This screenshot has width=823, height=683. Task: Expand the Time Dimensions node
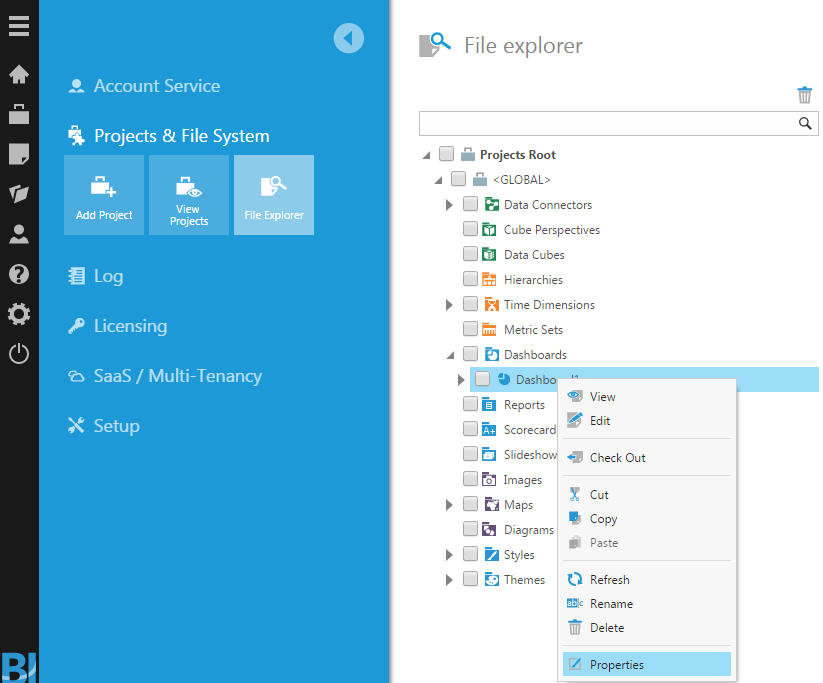[x=449, y=305]
